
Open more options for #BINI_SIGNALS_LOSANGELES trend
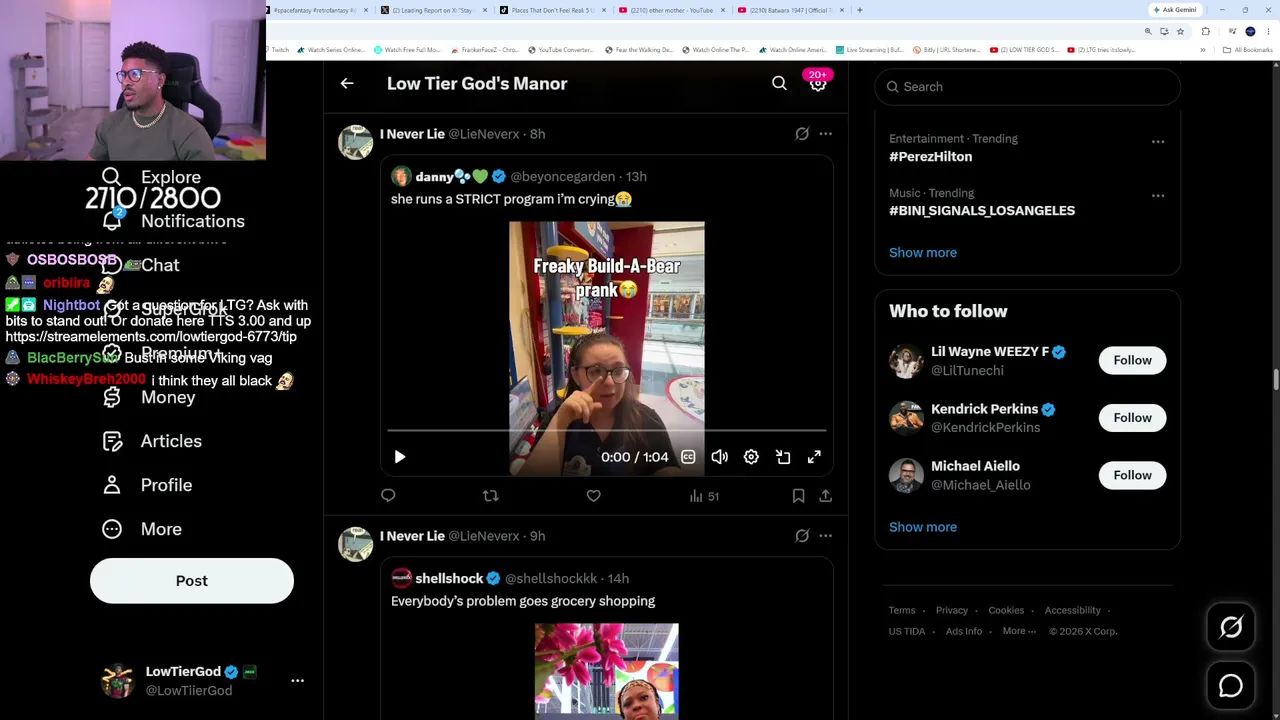click(x=1158, y=196)
